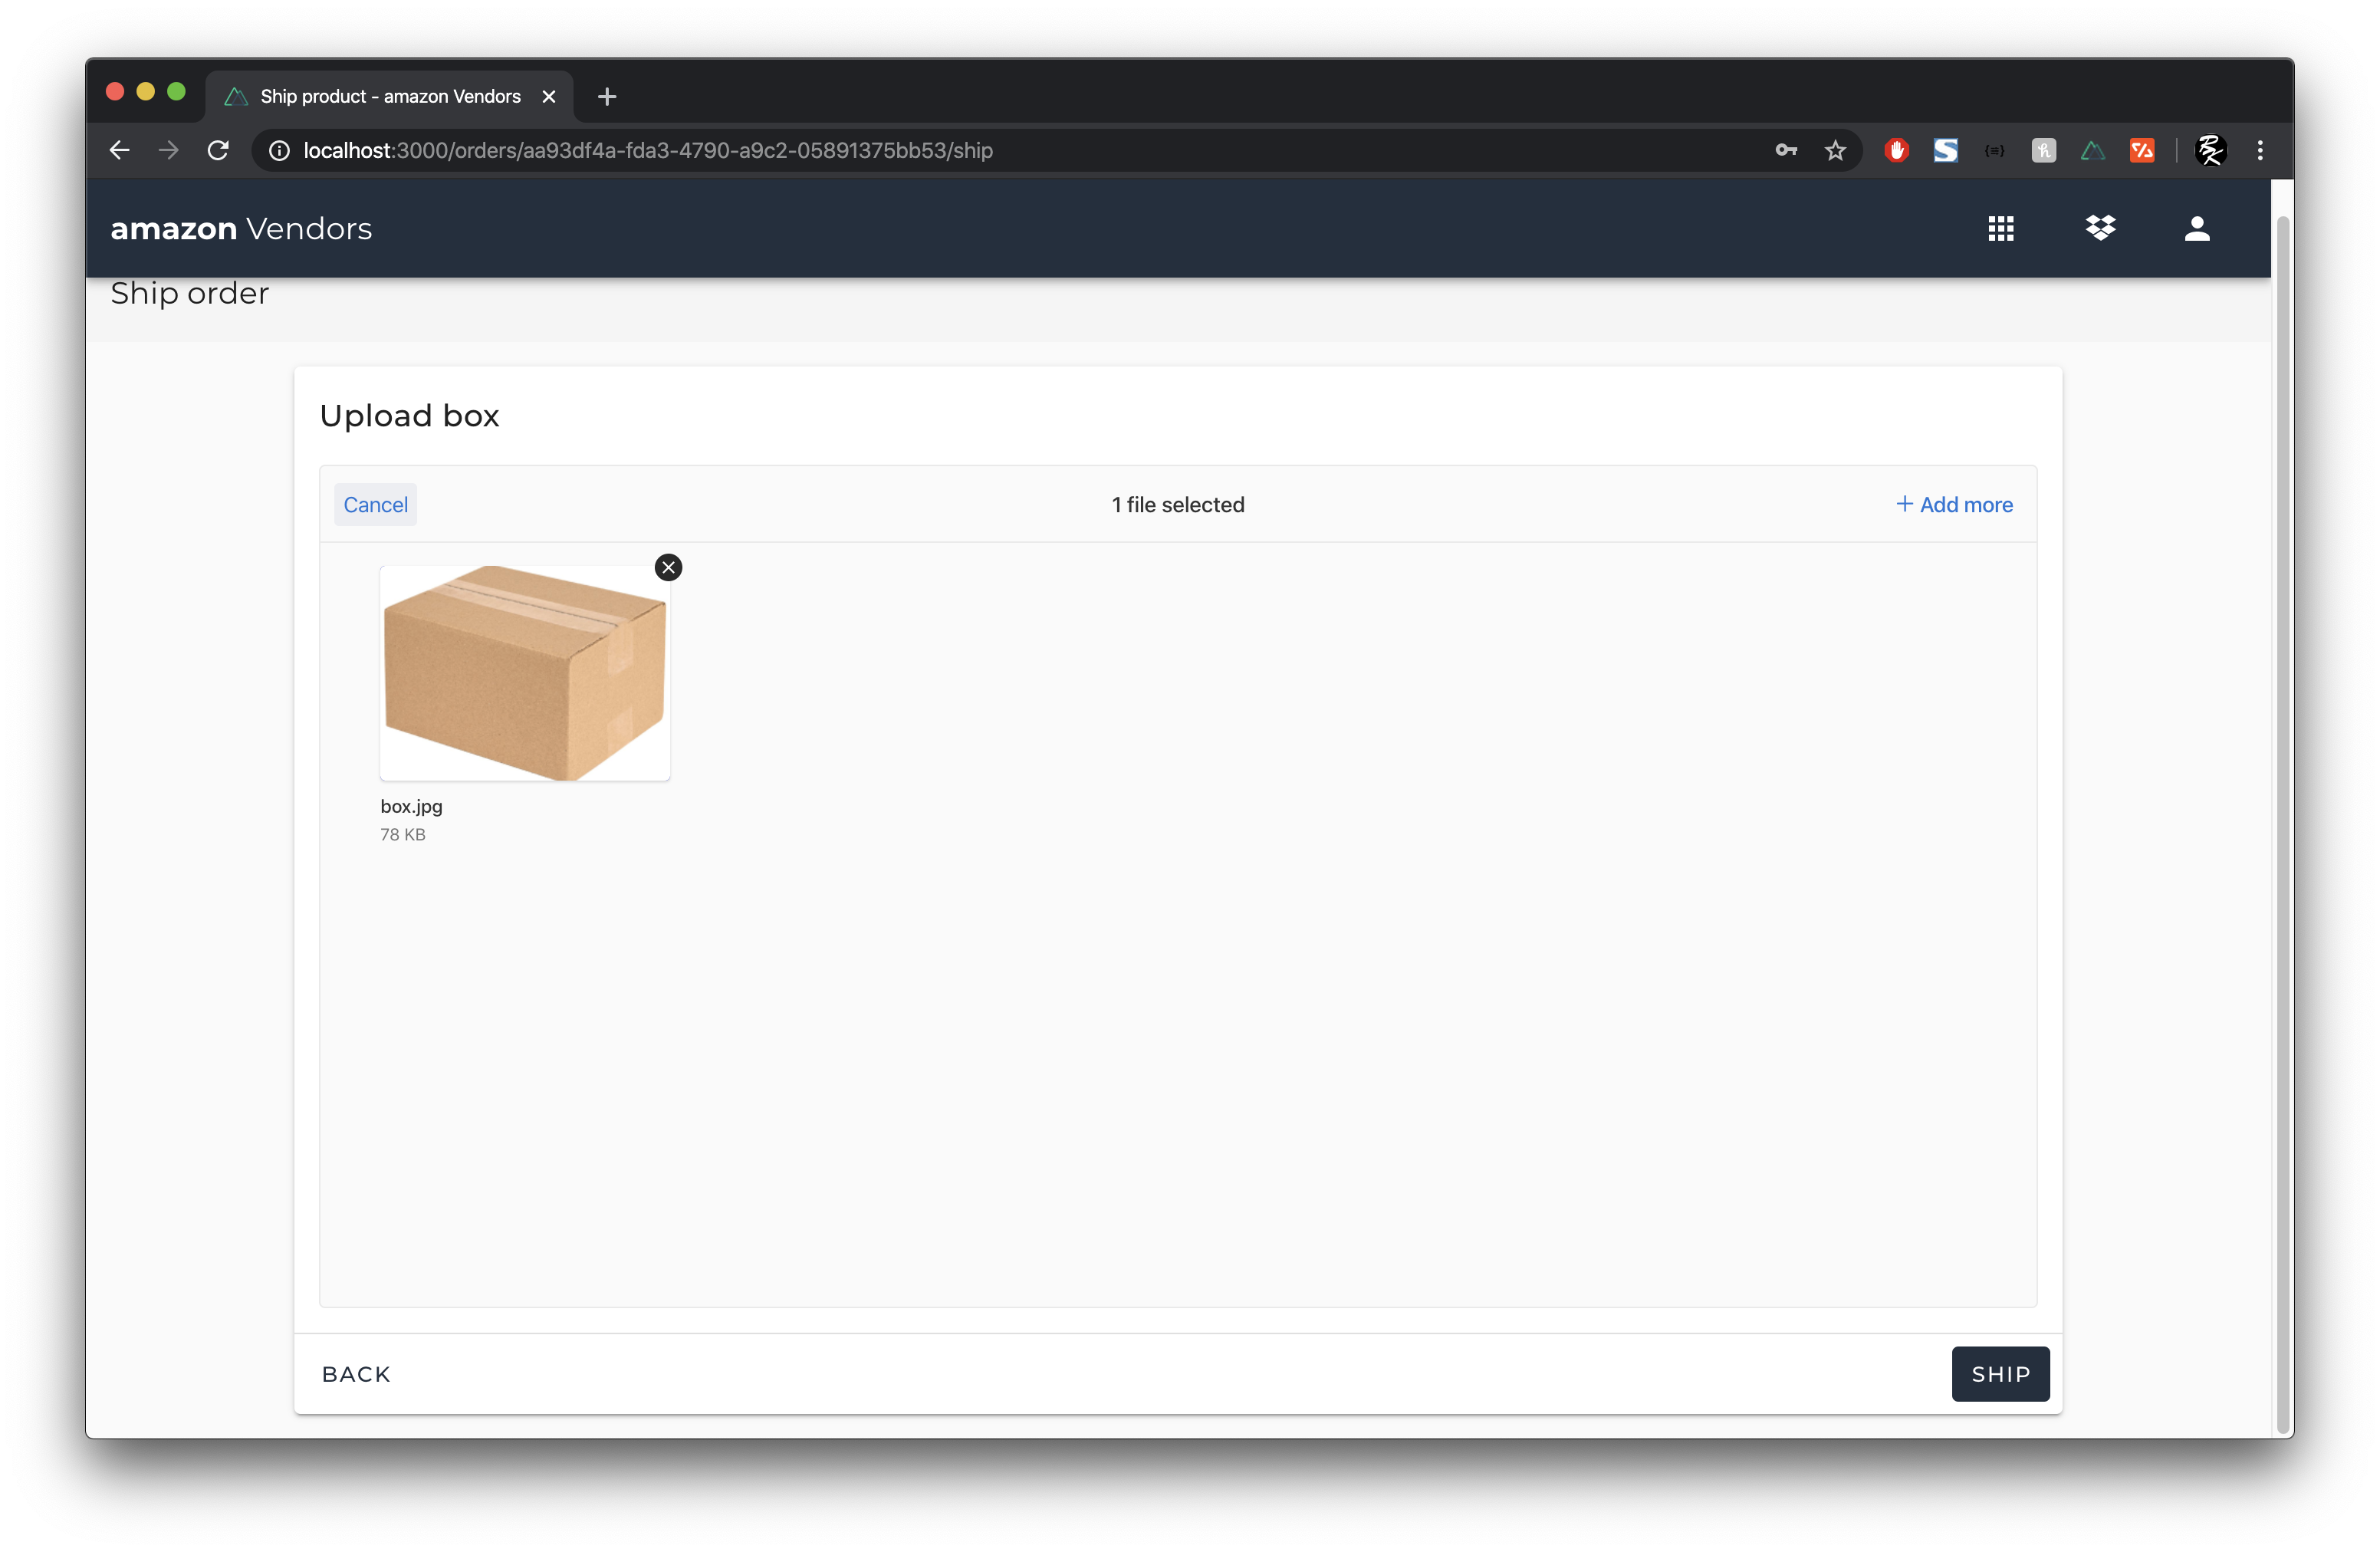
Task: Open Chrome three-dot menu
Action: click(2260, 150)
